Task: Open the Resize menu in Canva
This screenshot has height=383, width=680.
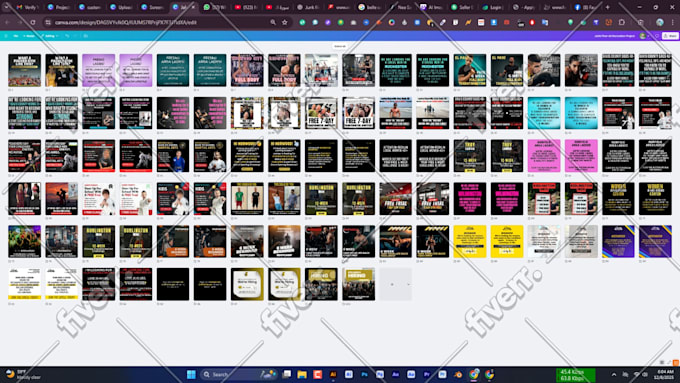Action: [29, 36]
